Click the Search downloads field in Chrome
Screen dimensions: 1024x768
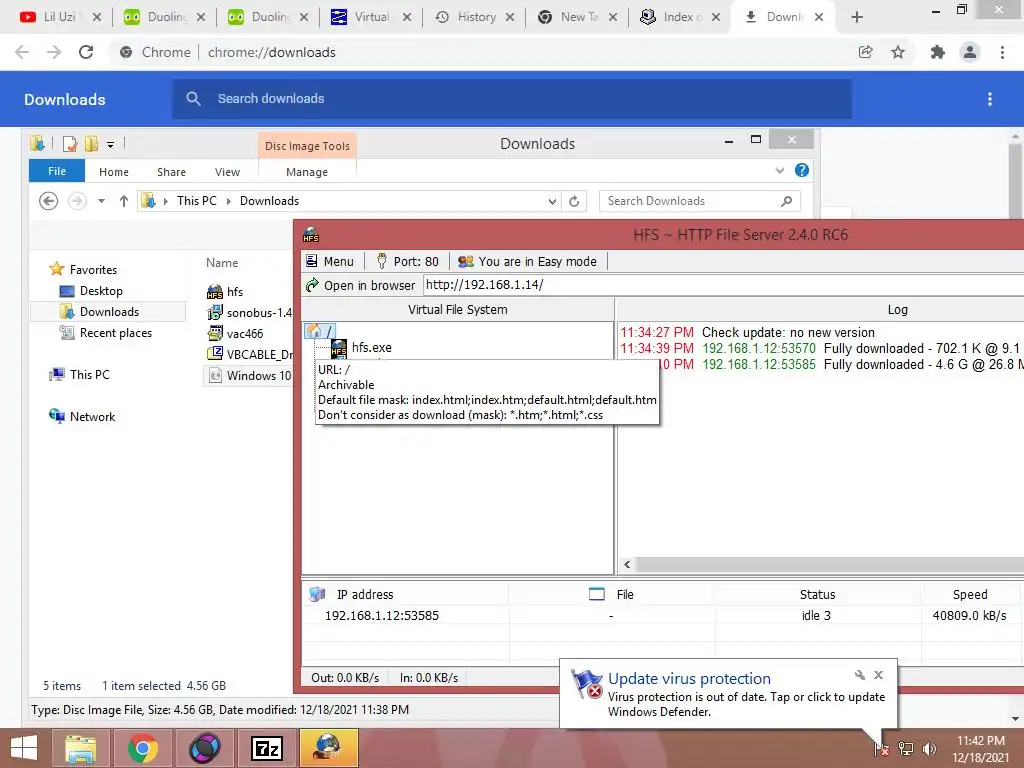[x=512, y=99]
